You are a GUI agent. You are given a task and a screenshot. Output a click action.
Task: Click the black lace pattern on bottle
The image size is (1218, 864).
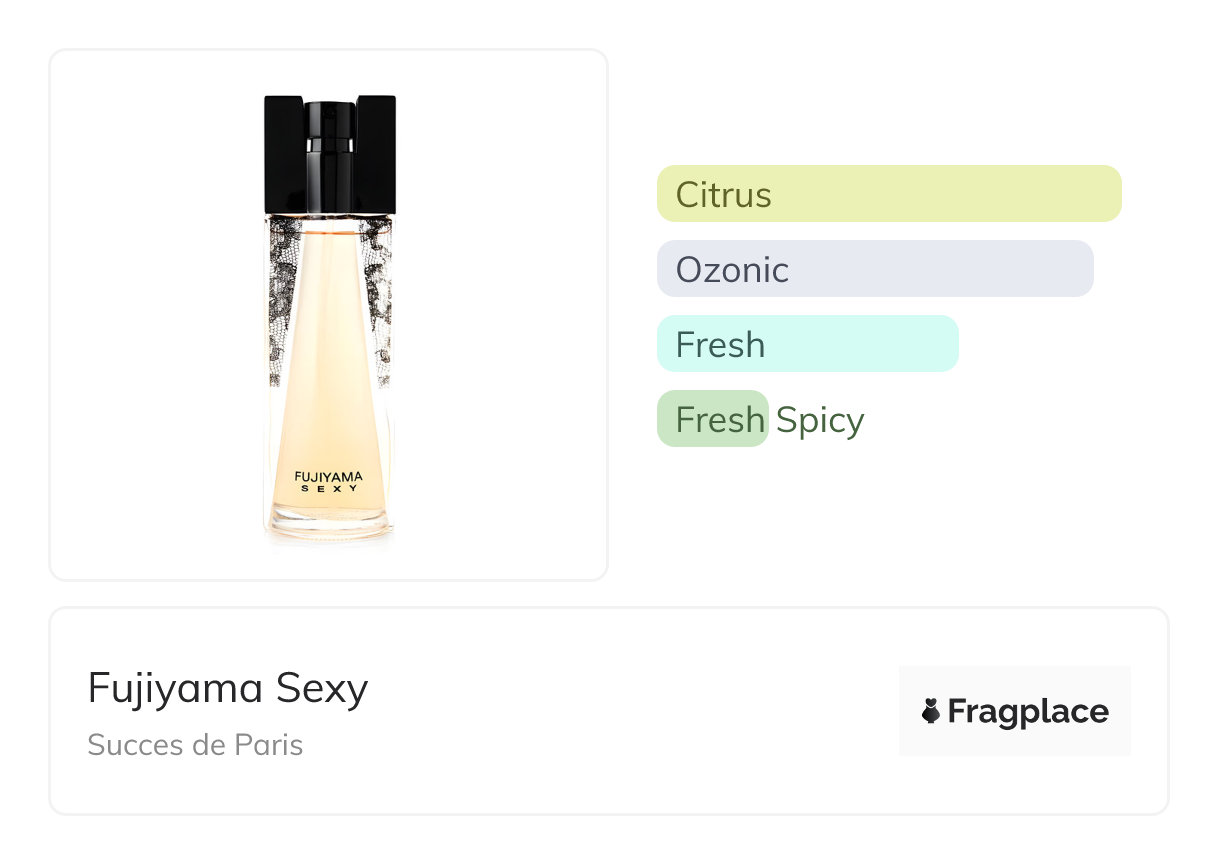point(281,300)
